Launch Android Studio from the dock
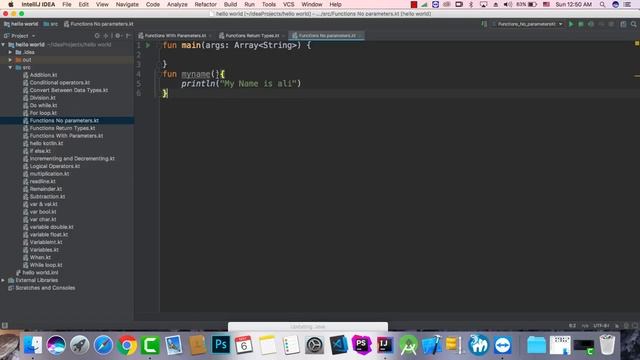 [408, 345]
